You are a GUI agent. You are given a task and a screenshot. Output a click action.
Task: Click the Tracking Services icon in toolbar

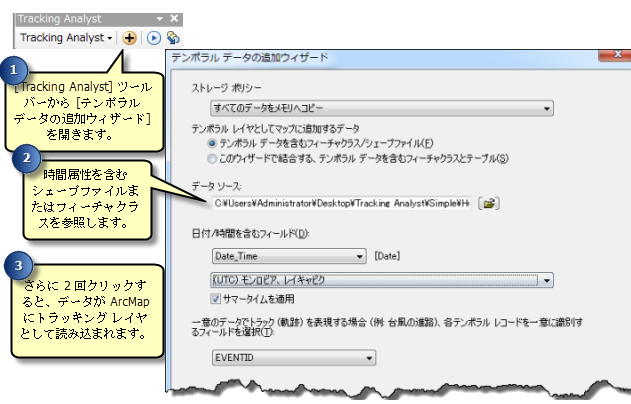point(173,37)
